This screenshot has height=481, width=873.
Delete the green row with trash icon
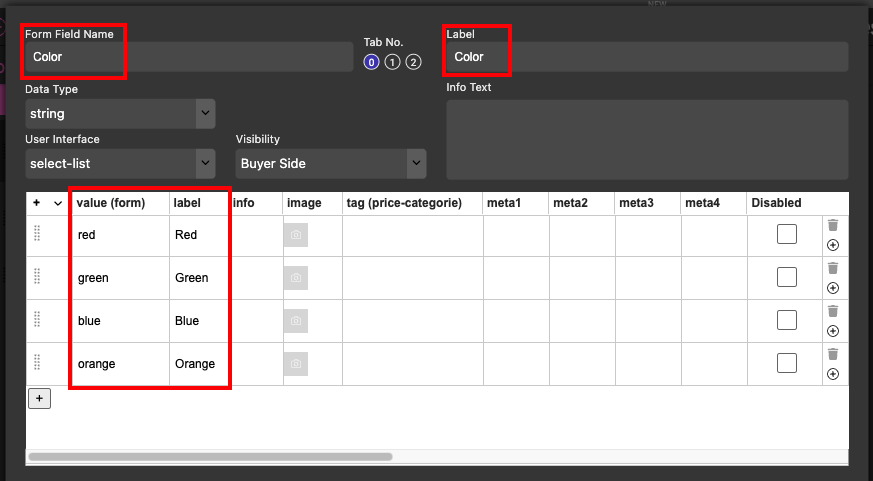[x=832, y=268]
